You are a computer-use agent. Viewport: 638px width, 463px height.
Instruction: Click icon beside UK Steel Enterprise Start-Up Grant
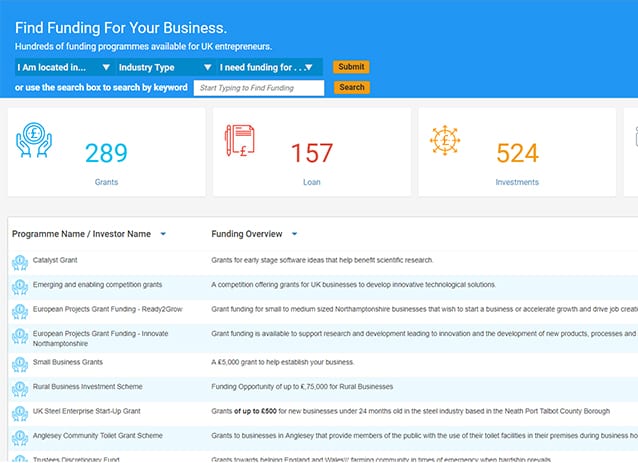coord(19,413)
